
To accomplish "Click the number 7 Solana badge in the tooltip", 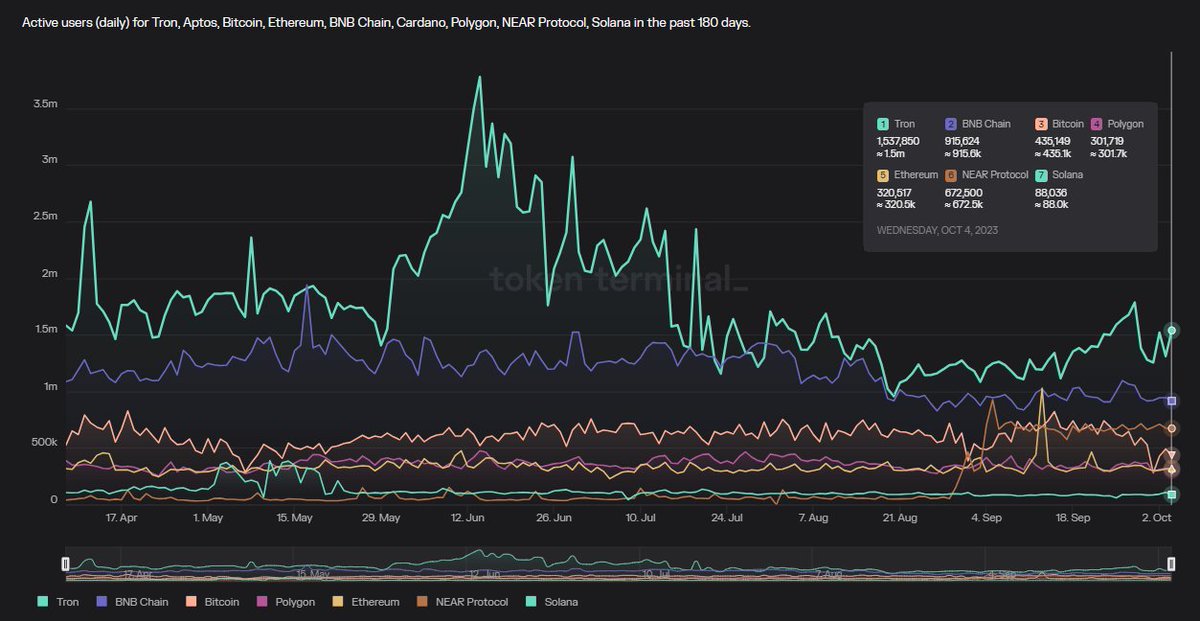I will coord(1041,175).
